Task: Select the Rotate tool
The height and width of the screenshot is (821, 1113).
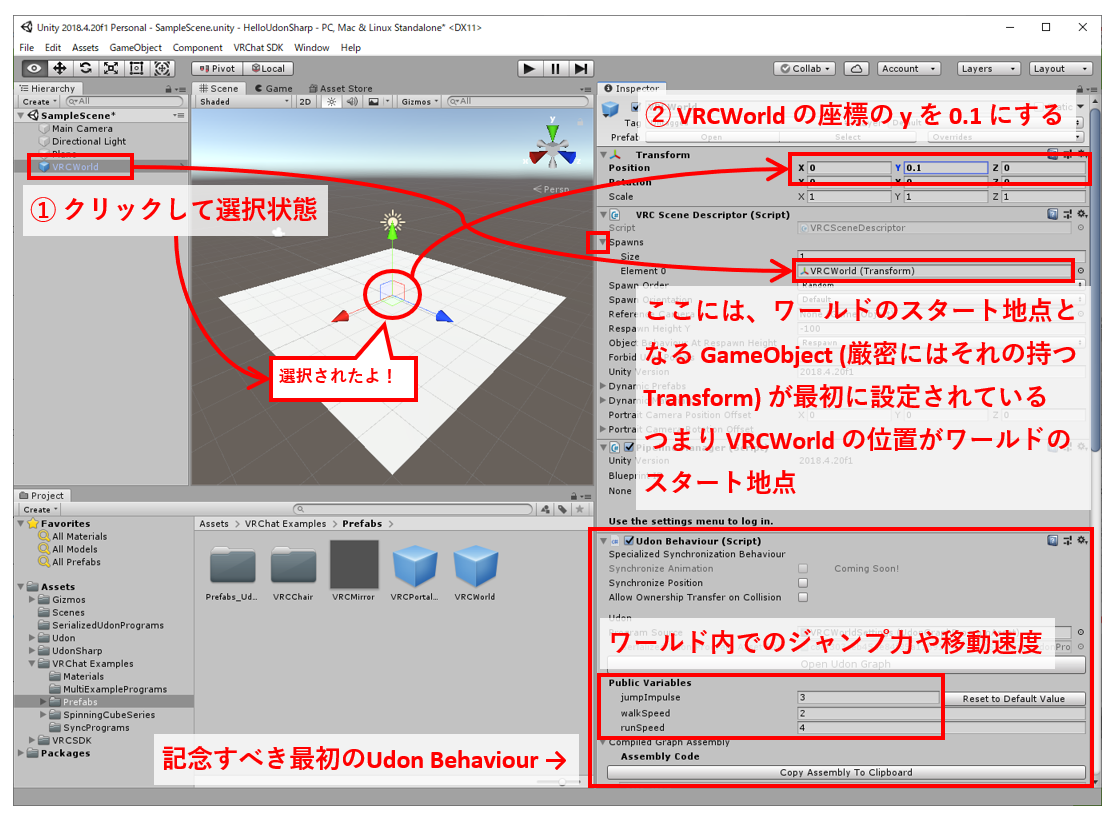Action: (85, 68)
